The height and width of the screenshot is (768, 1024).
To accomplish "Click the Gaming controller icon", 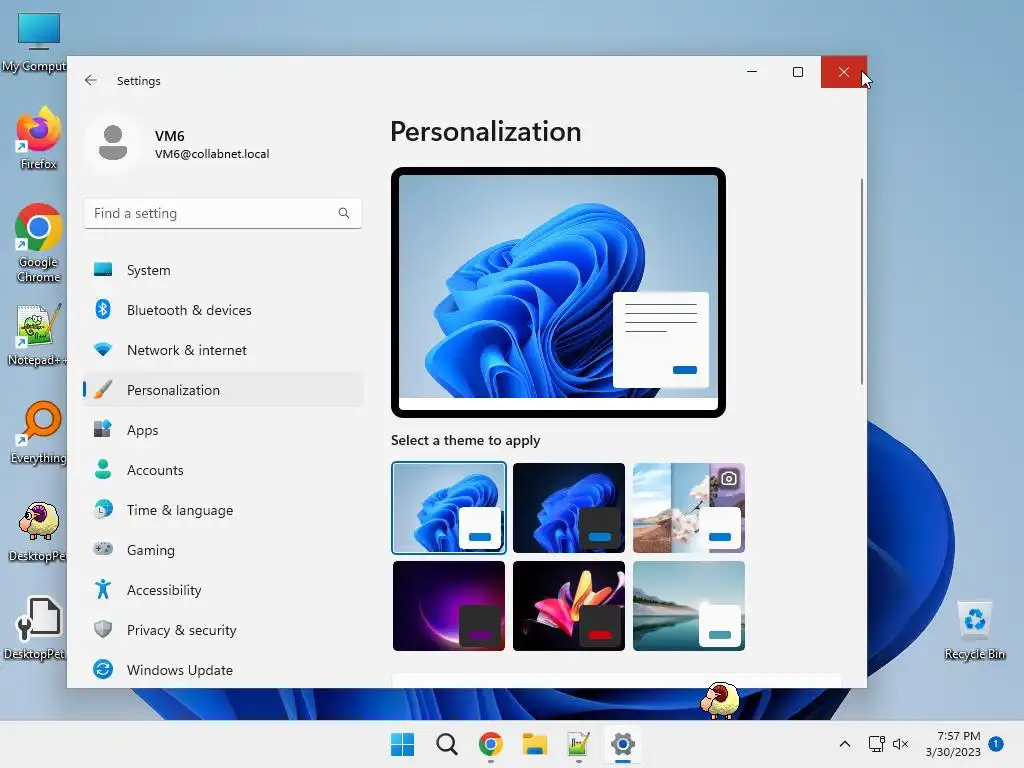I will (103, 549).
